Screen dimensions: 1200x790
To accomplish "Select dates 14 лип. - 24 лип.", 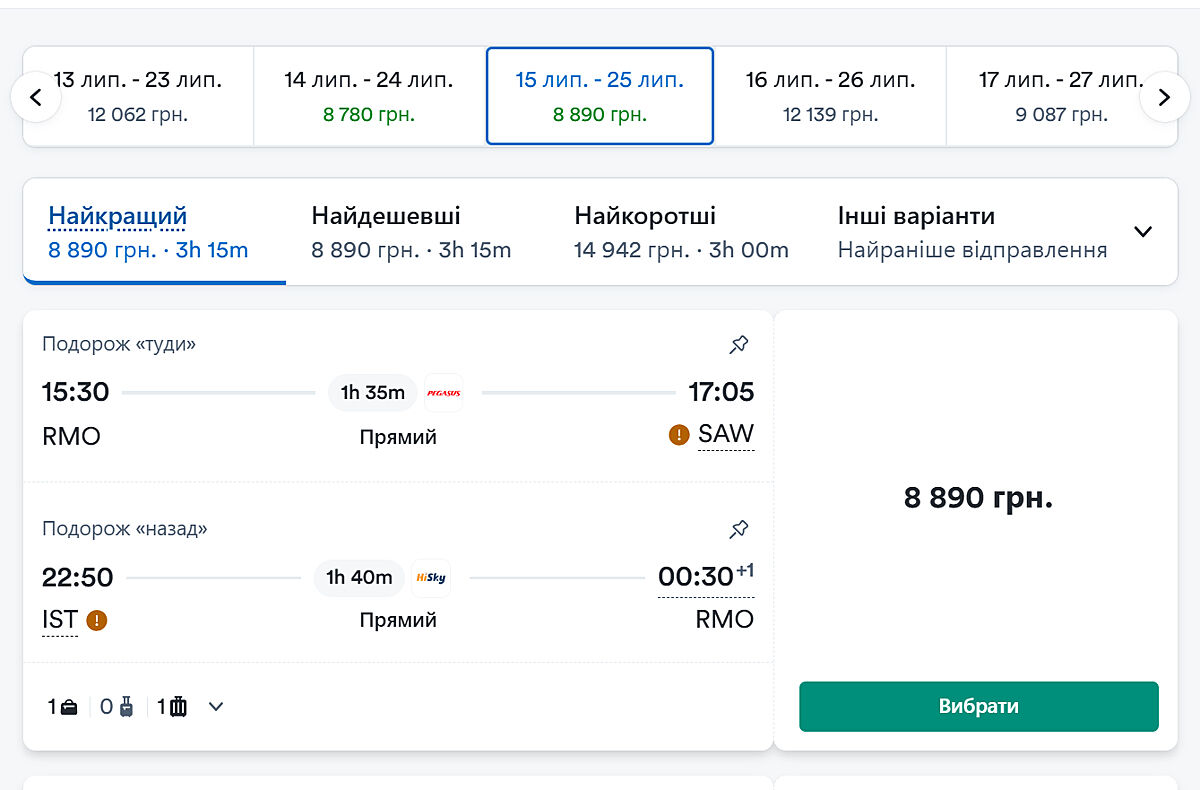I will click(x=369, y=96).
